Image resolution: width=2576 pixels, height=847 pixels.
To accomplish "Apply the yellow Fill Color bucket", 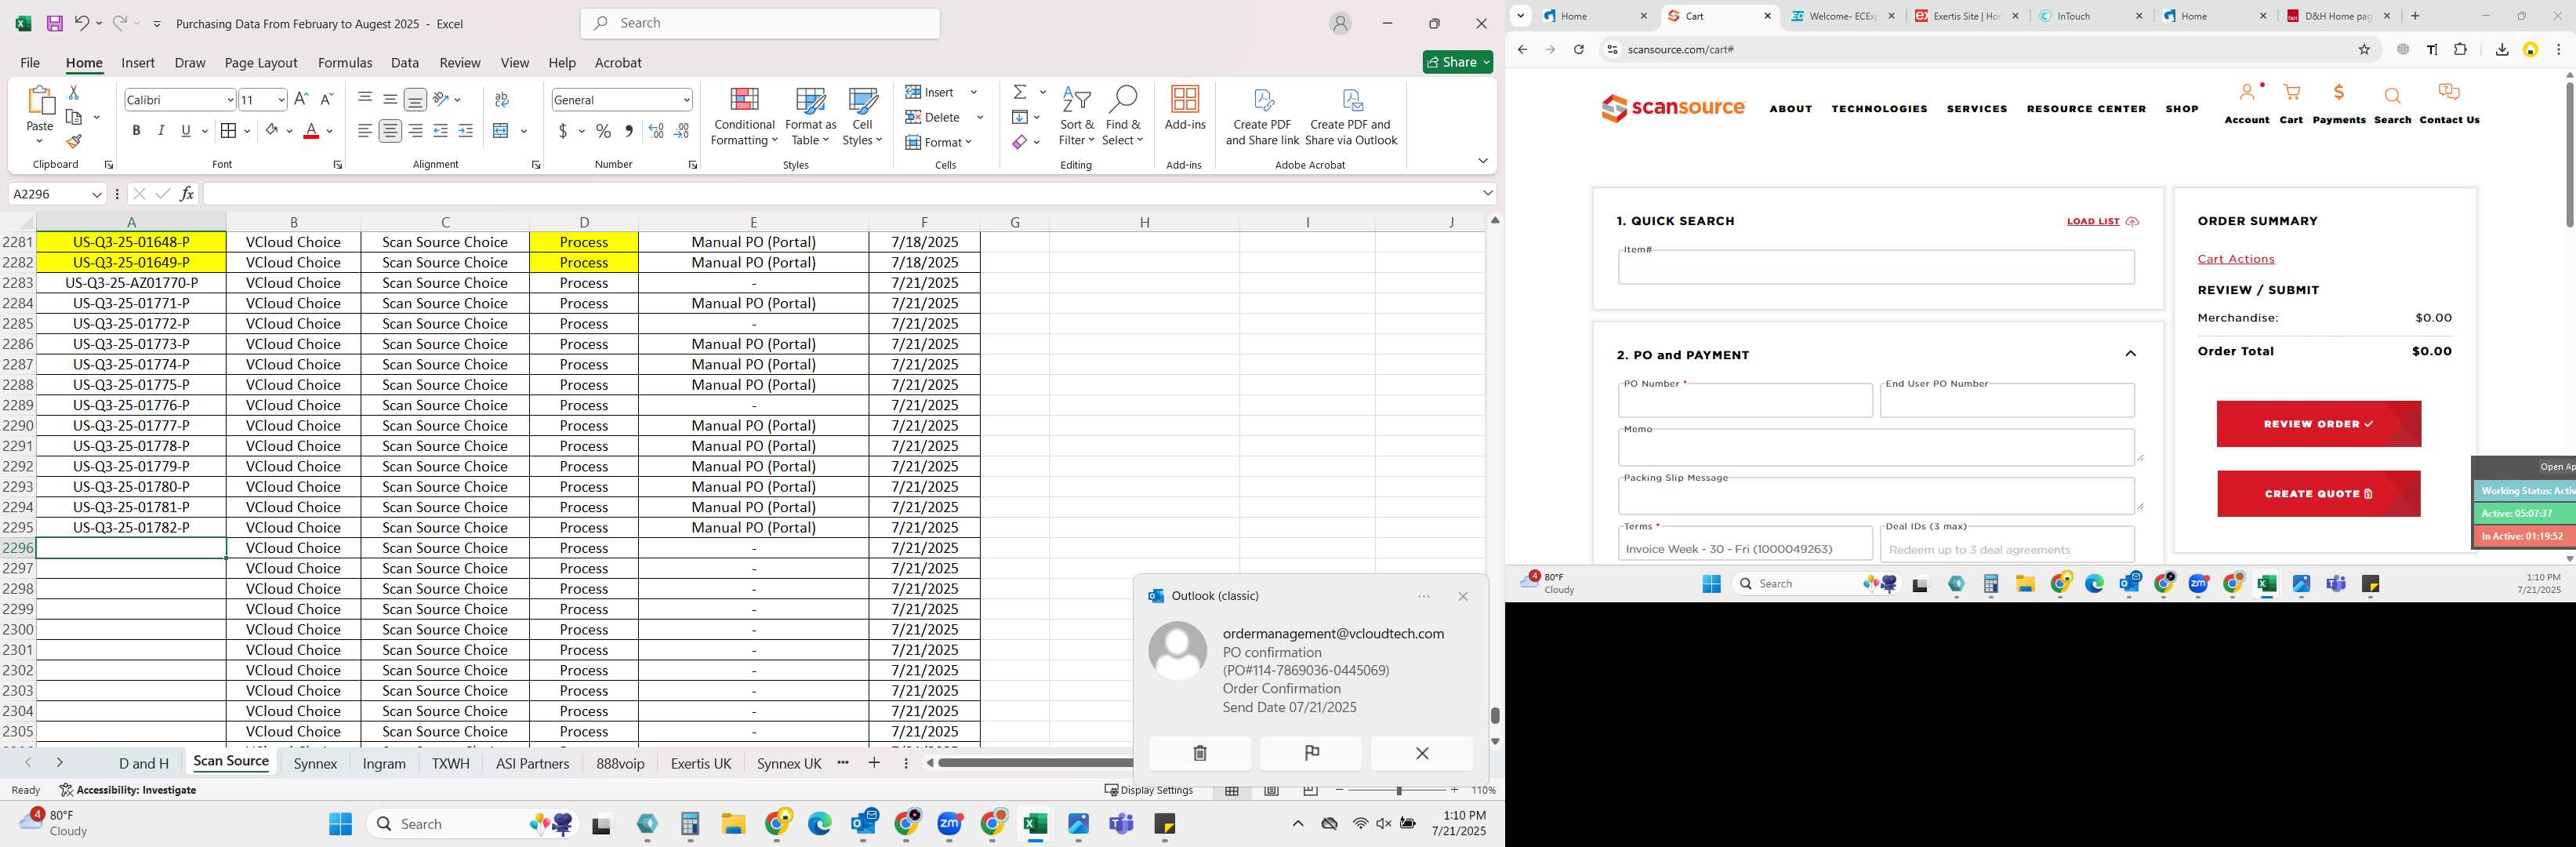I will point(271,131).
